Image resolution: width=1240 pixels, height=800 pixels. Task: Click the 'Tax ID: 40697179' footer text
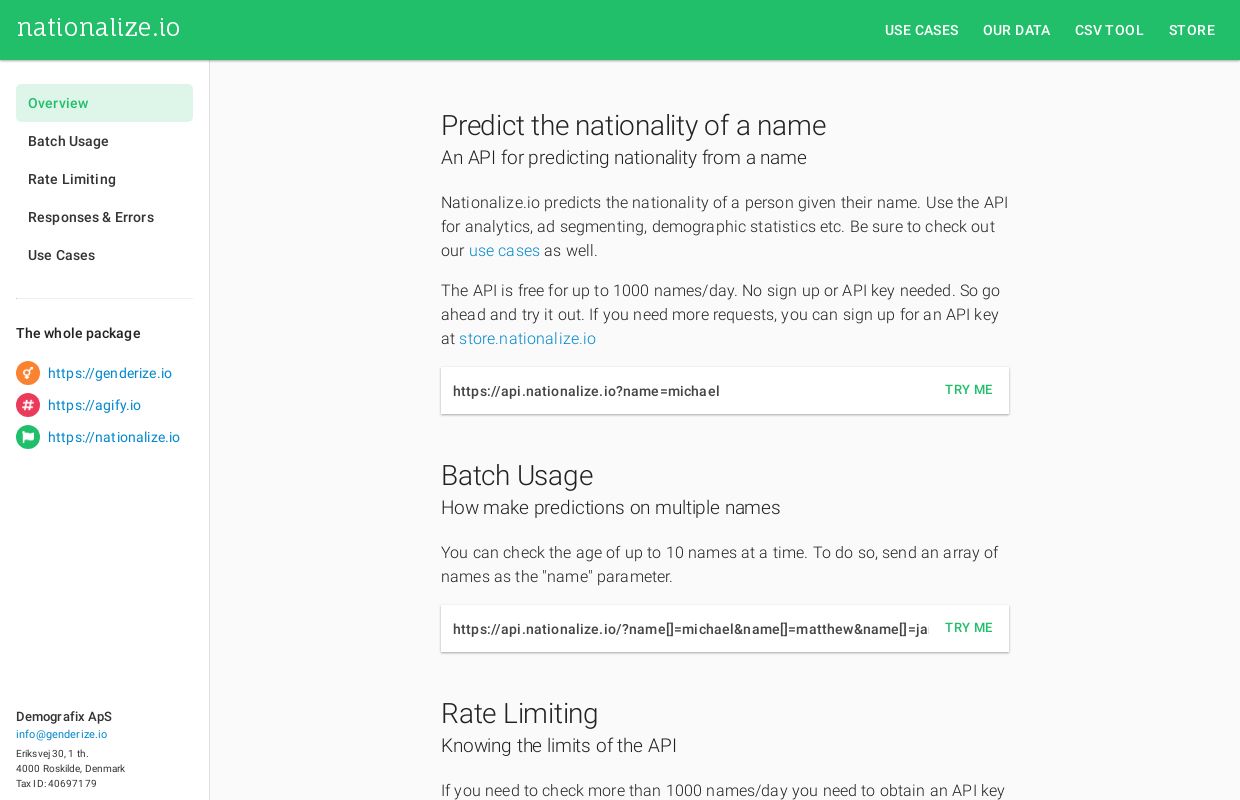(x=56, y=784)
